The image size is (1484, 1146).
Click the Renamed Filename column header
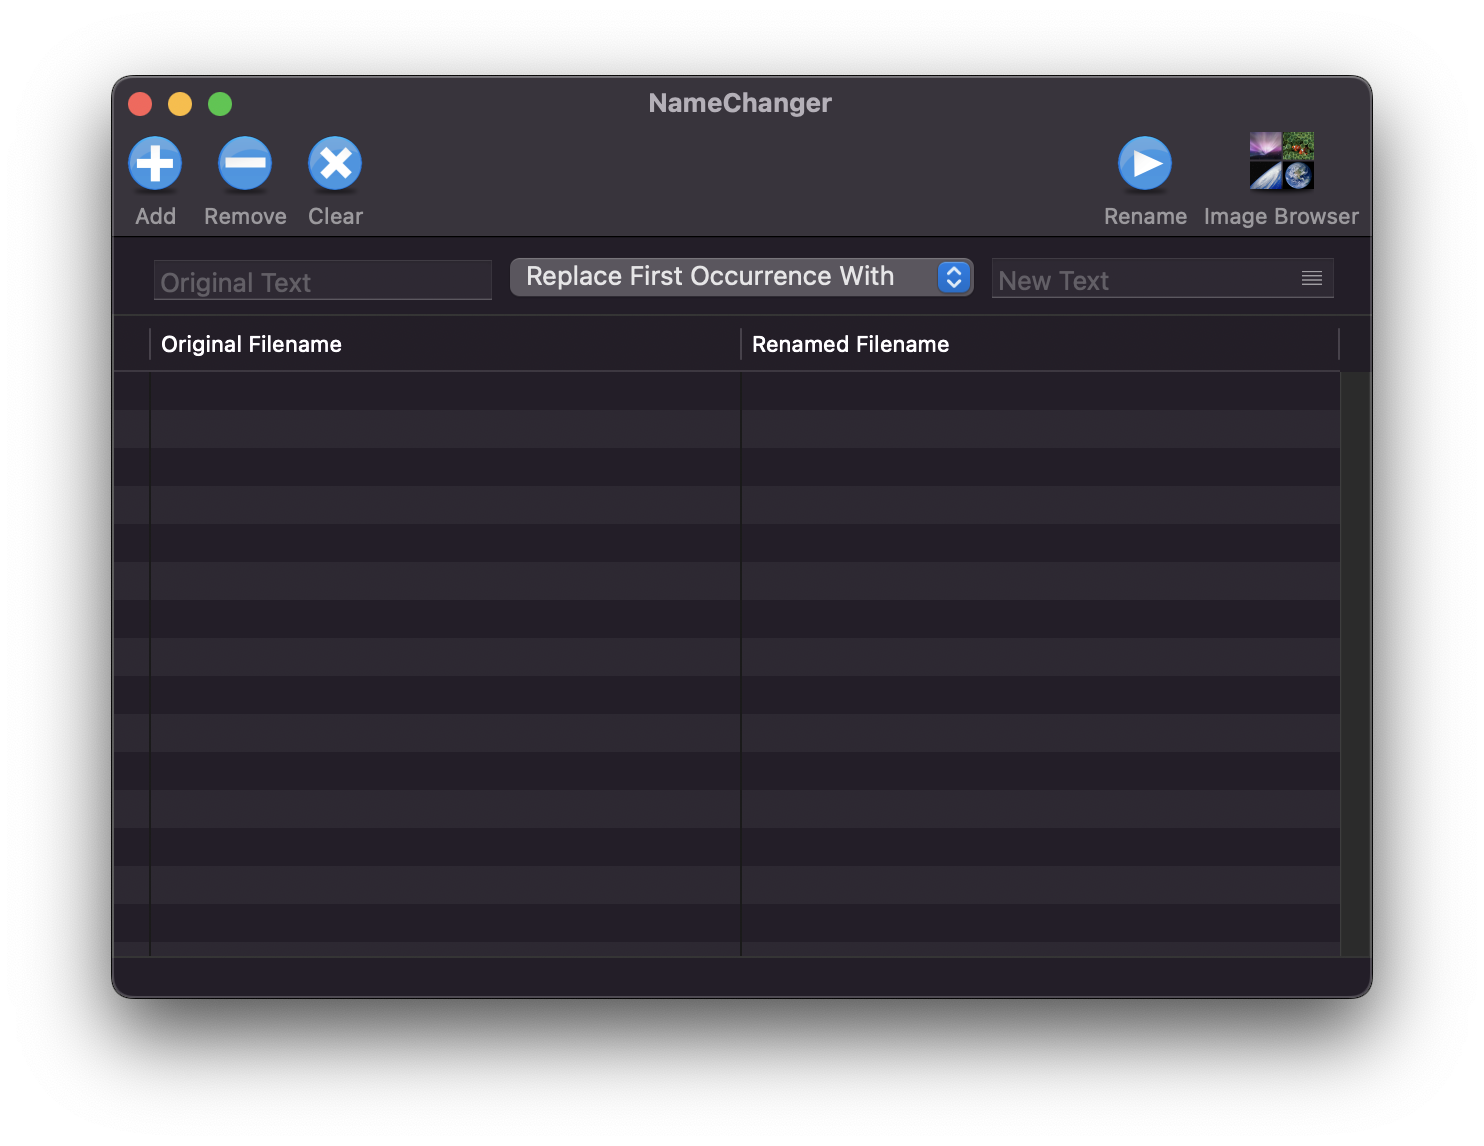point(850,344)
